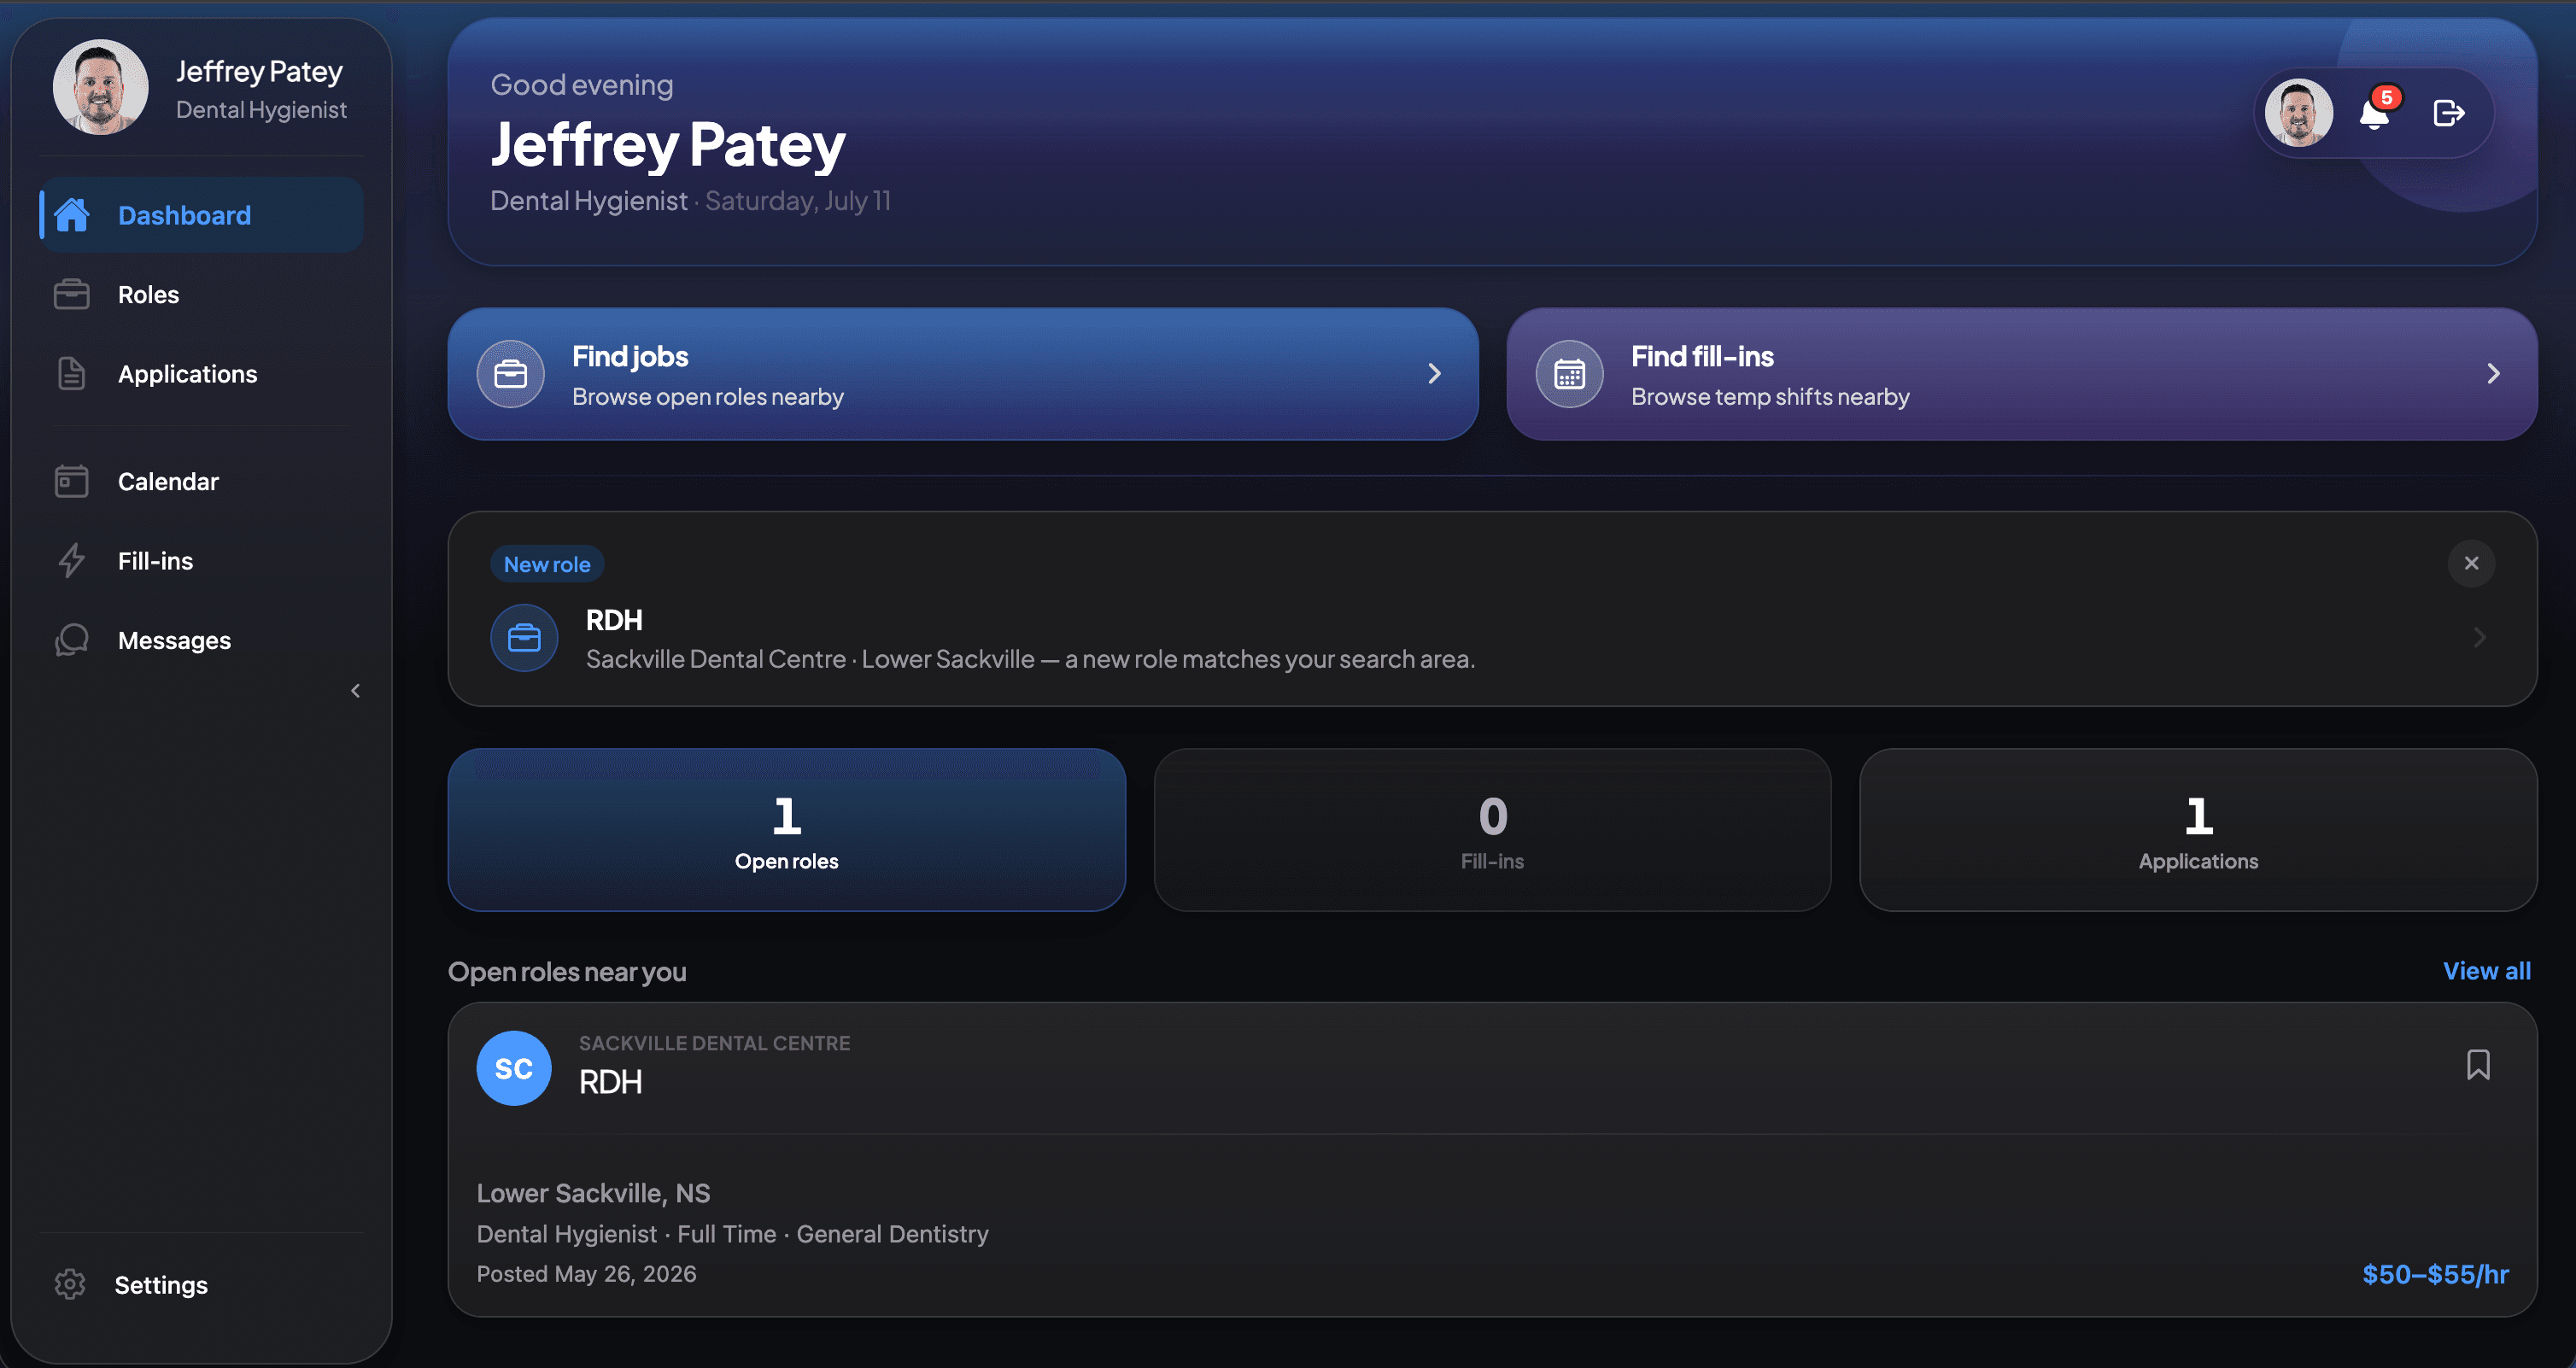Click the Fill-ins lightning bolt icon
The width and height of the screenshot is (2576, 1368).
point(72,561)
